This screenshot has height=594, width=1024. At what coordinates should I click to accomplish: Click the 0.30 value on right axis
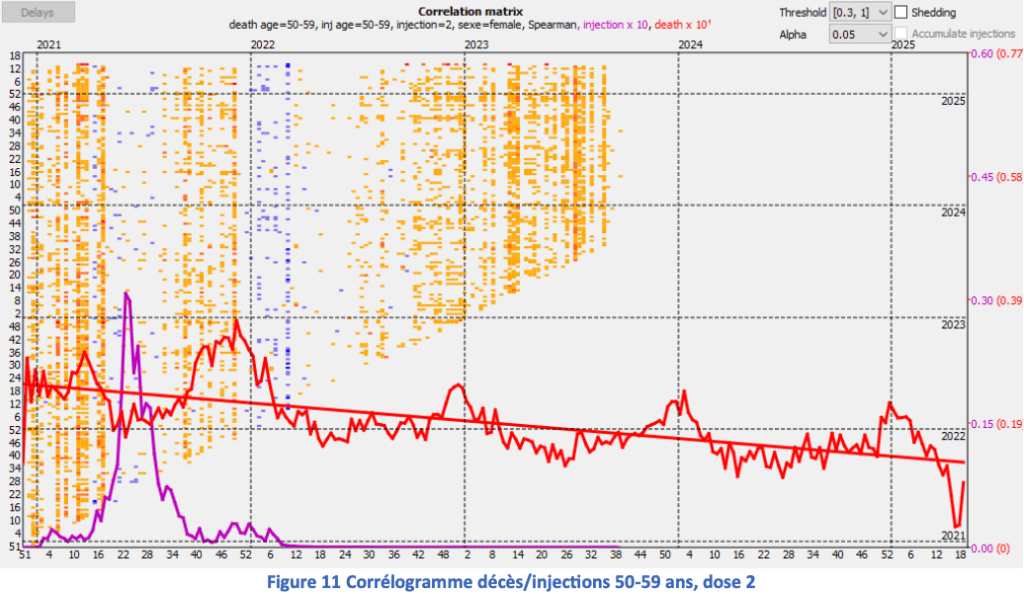(985, 300)
